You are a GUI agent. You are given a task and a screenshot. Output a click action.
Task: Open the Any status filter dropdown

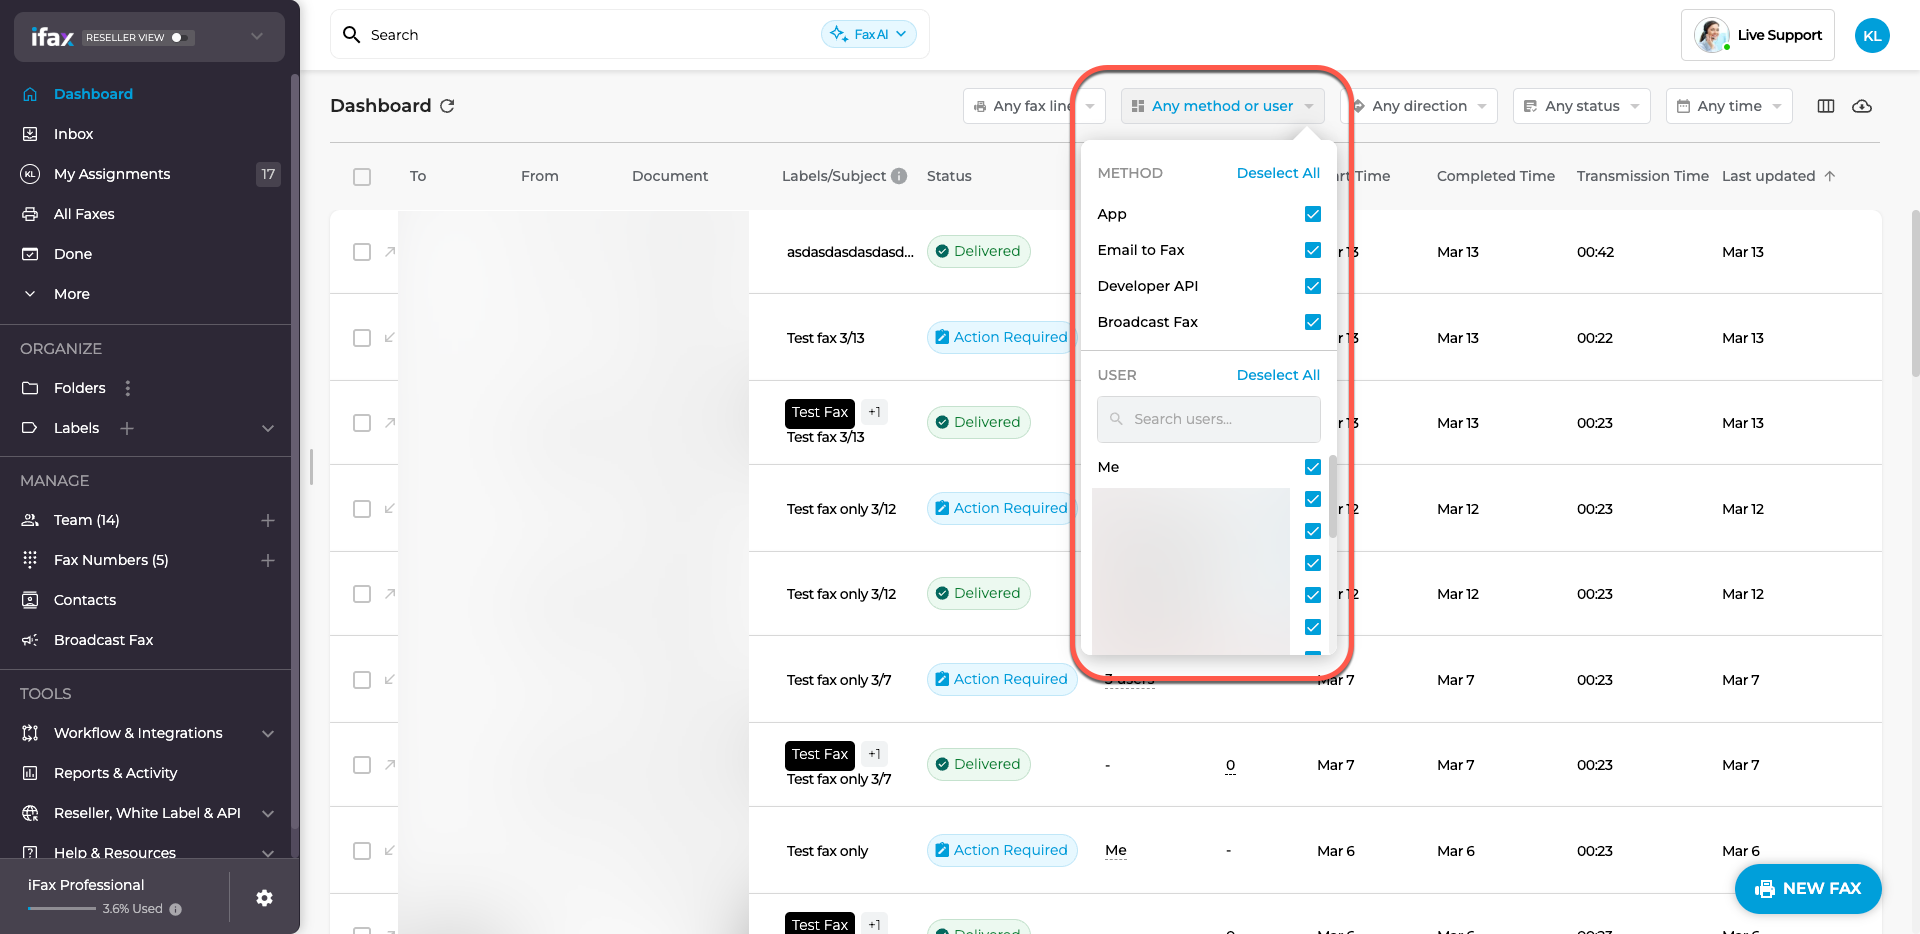click(1581, 106)
